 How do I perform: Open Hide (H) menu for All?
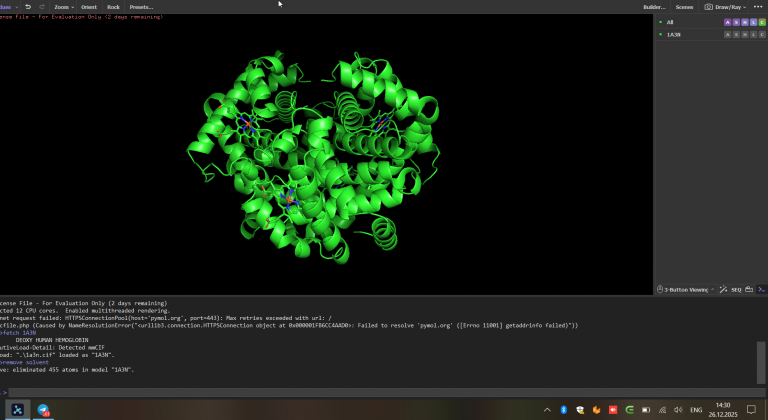[x=745, y=22]
